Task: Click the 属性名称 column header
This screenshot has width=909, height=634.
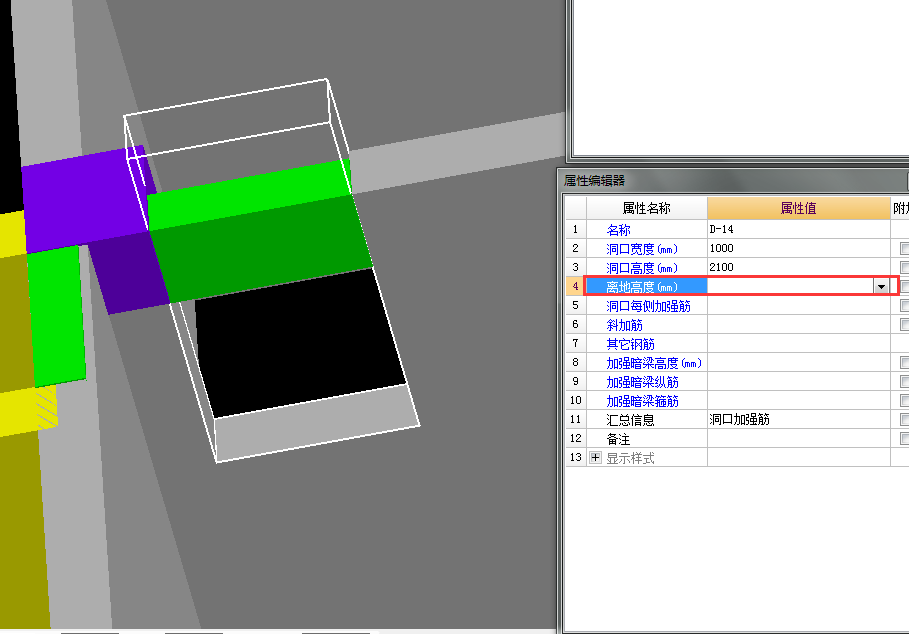Action: 646,209
